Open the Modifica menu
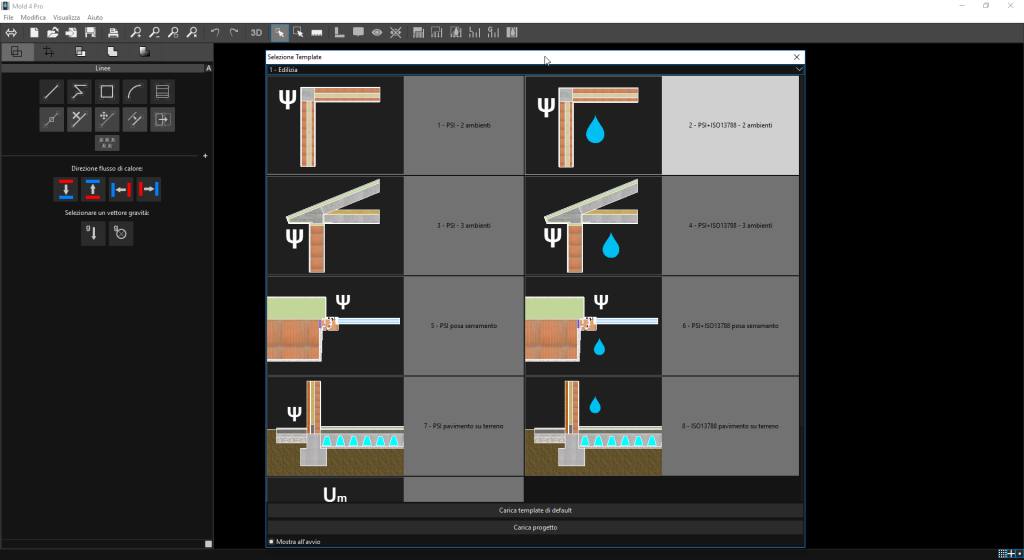Image resolution: width=1024 pixels, height=560 pixels. [x=35, y=18]
